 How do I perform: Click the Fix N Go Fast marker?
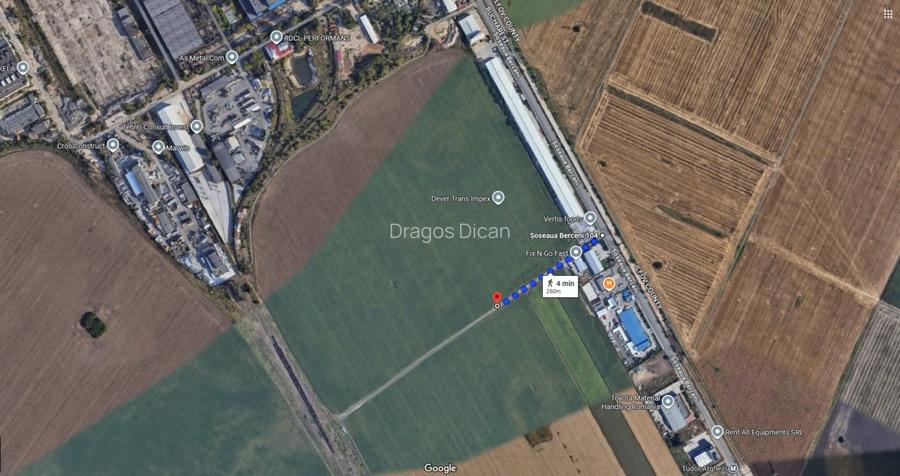(576, 253)
